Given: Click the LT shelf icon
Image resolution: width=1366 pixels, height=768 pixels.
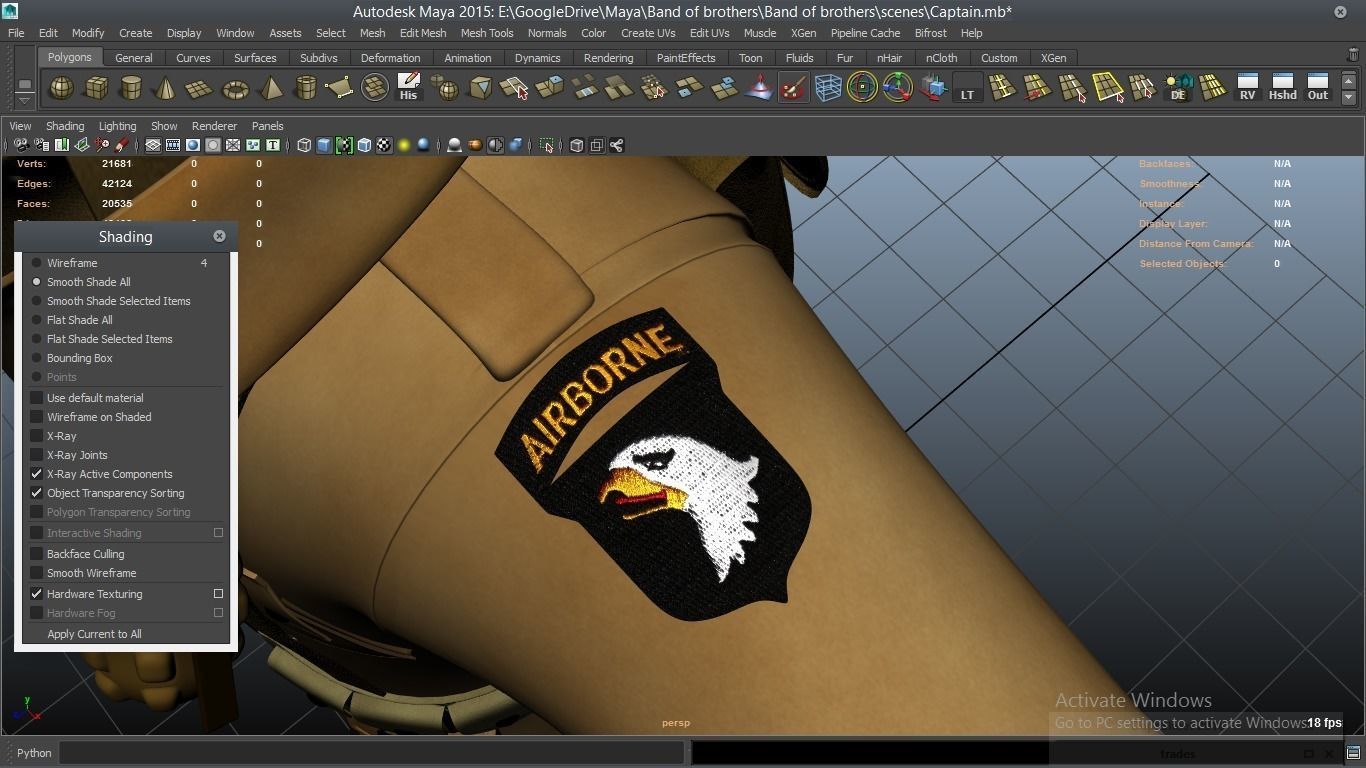Looking at the screenshot, I should (x=967, y=89).
